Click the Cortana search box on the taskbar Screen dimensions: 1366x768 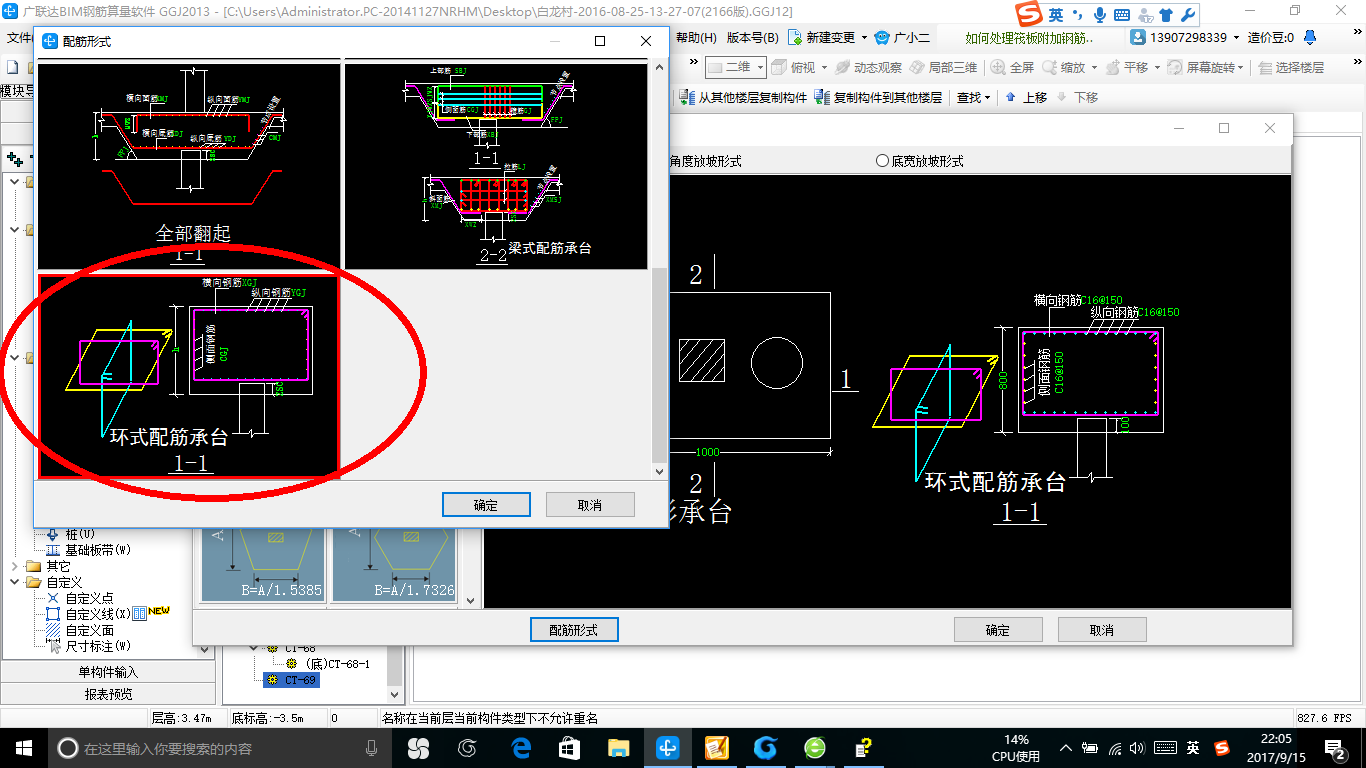pyautogui.click(x=219, y=748)
